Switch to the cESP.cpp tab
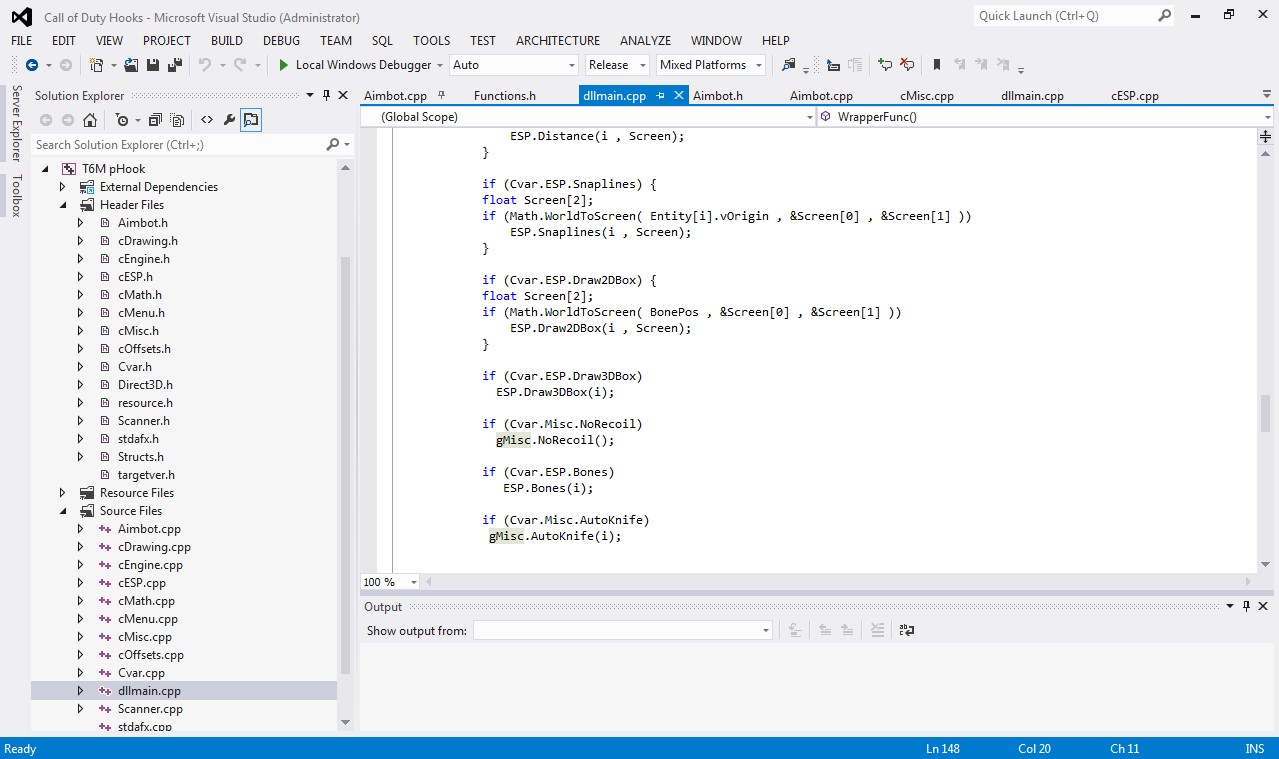 coord(1135,96)
